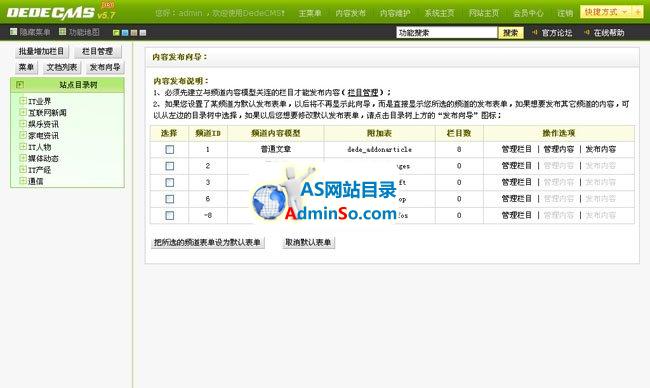Select the green skin swatch
The image size is (650, 388).
(116, 32)
